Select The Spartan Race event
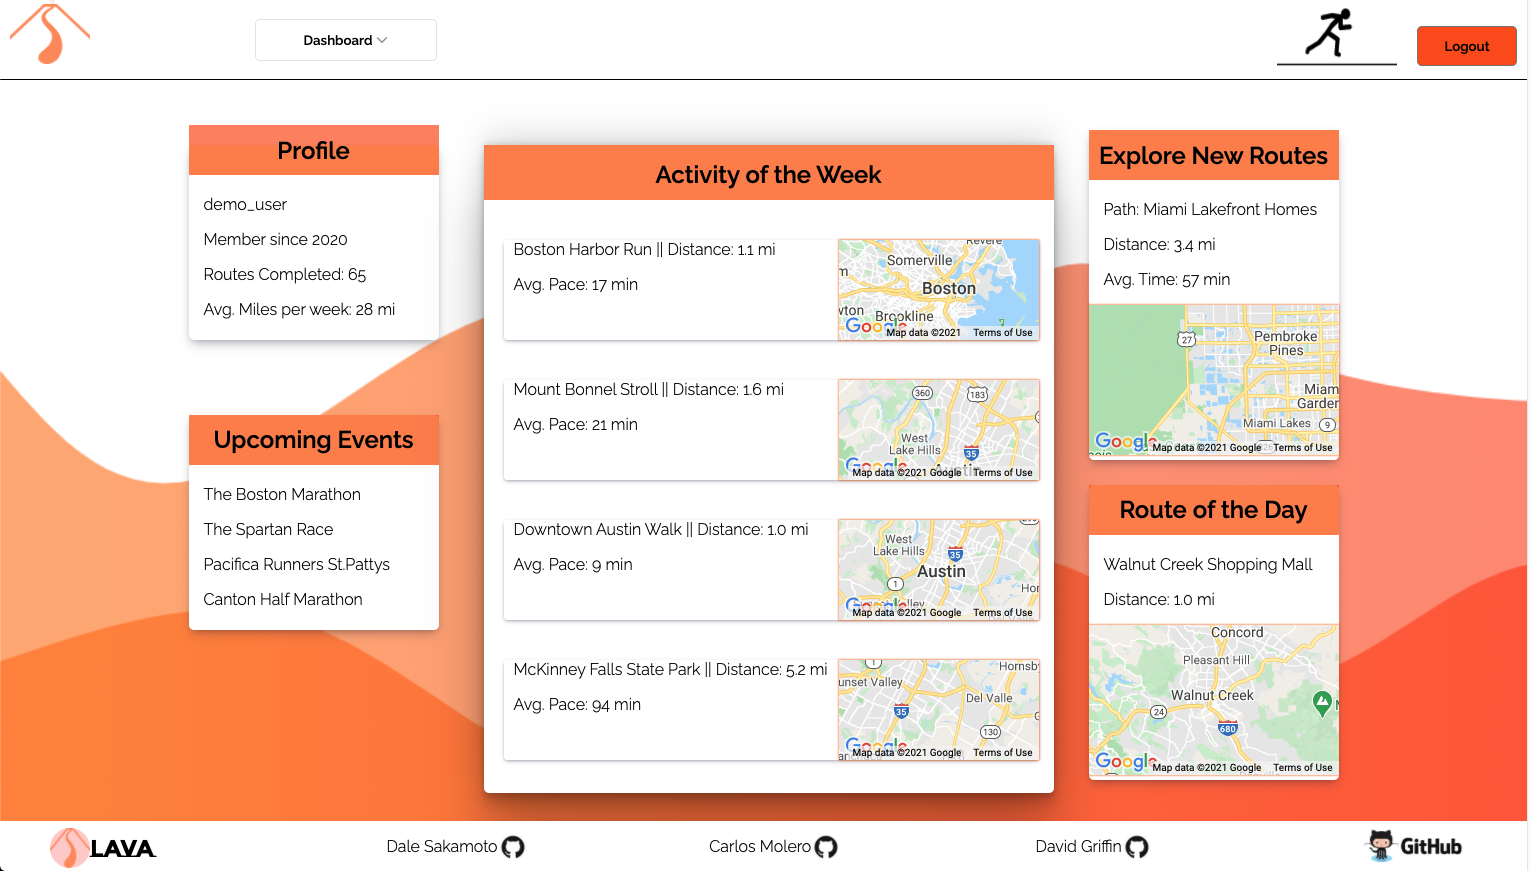This screenshot has width=1530, height=871. point(268,529)
